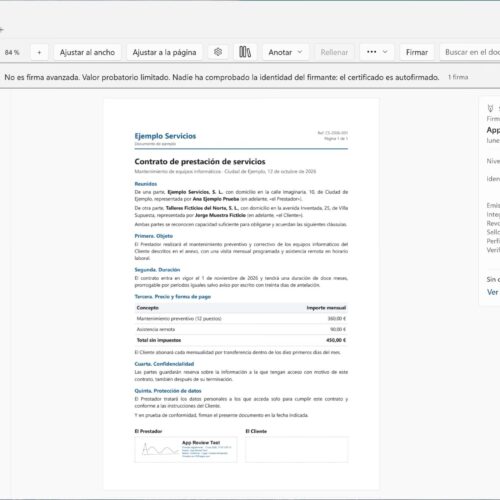Click the 'Reunidos' section heading

pos(146,184)
